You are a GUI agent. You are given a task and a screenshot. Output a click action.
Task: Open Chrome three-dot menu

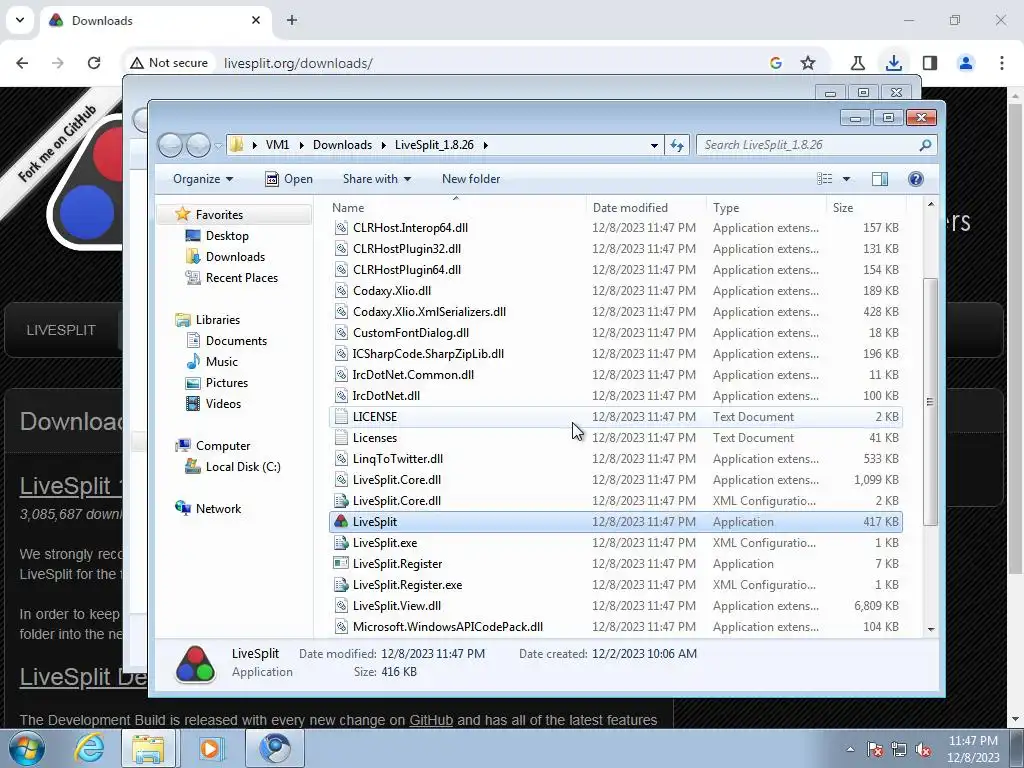[1002, 63]
